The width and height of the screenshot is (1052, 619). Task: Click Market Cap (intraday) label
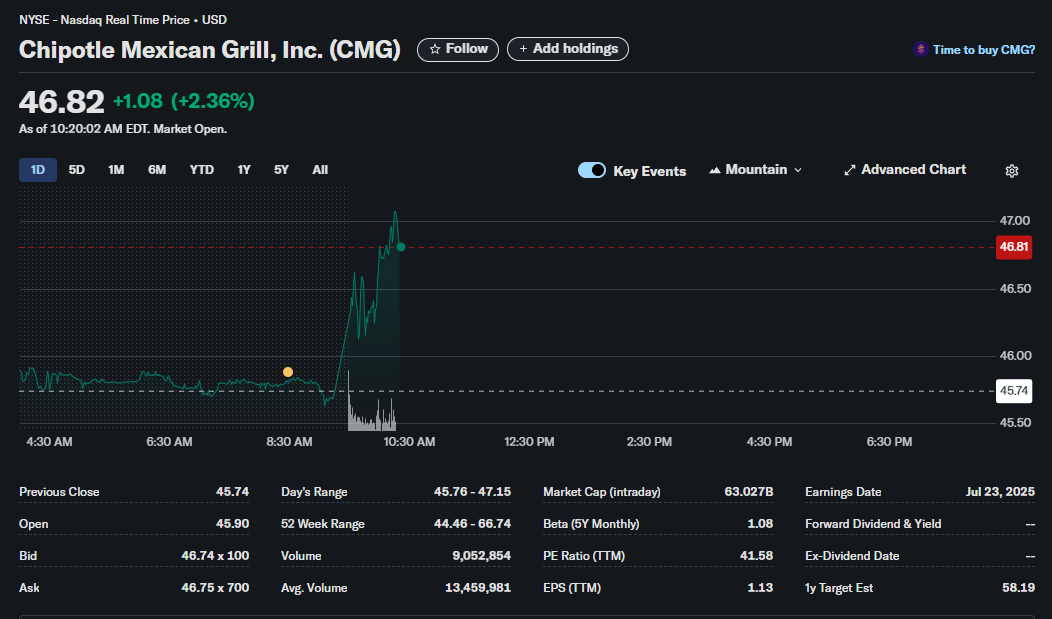click(602, 492)
